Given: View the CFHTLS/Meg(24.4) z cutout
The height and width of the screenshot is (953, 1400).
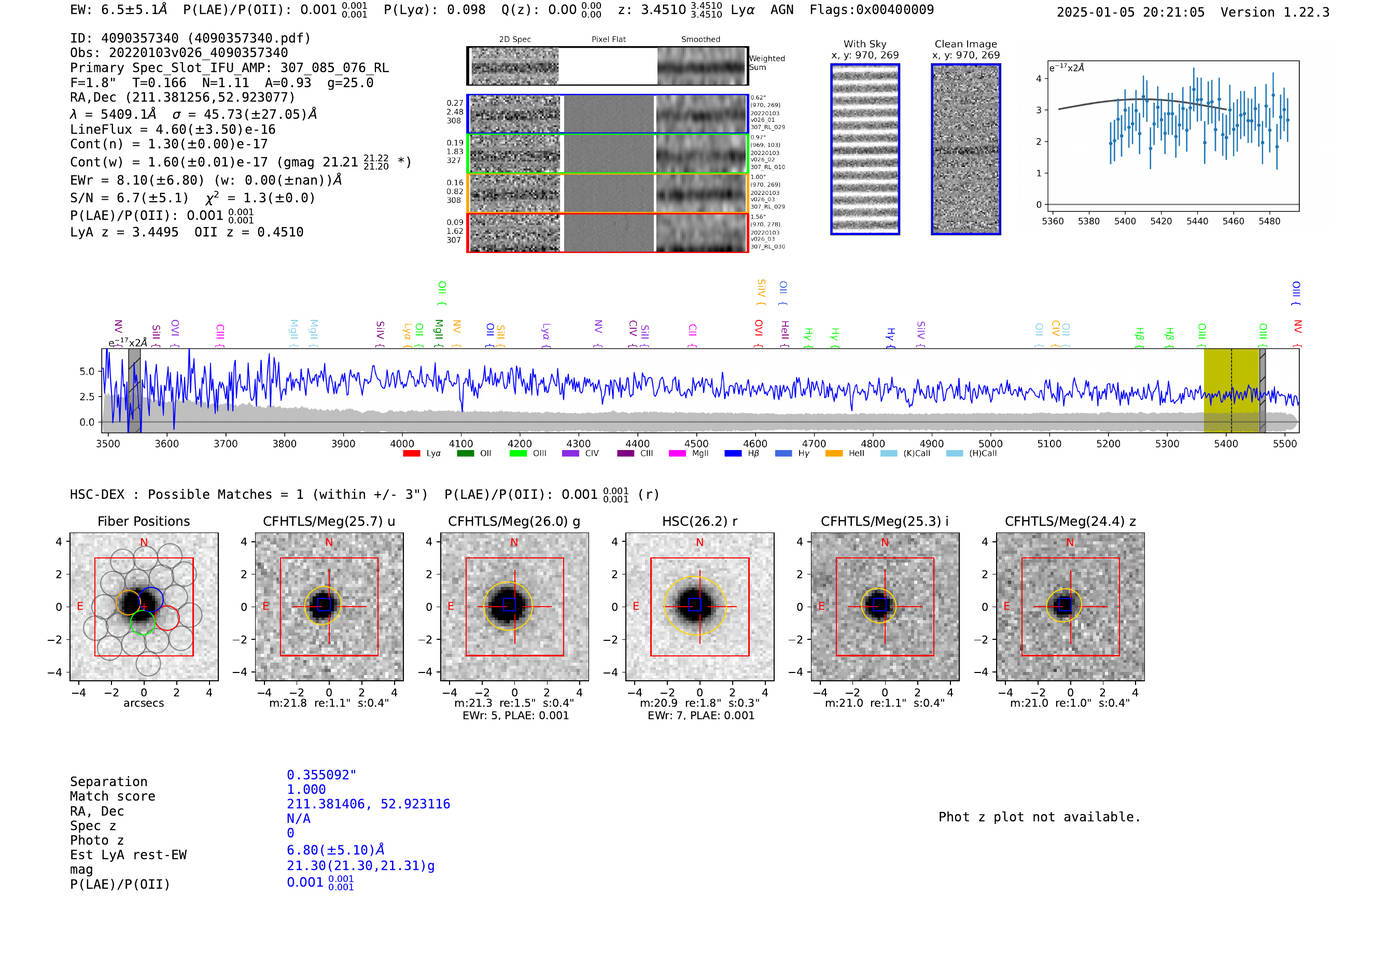Looking at the screenshot, I should click(1070, 607).
